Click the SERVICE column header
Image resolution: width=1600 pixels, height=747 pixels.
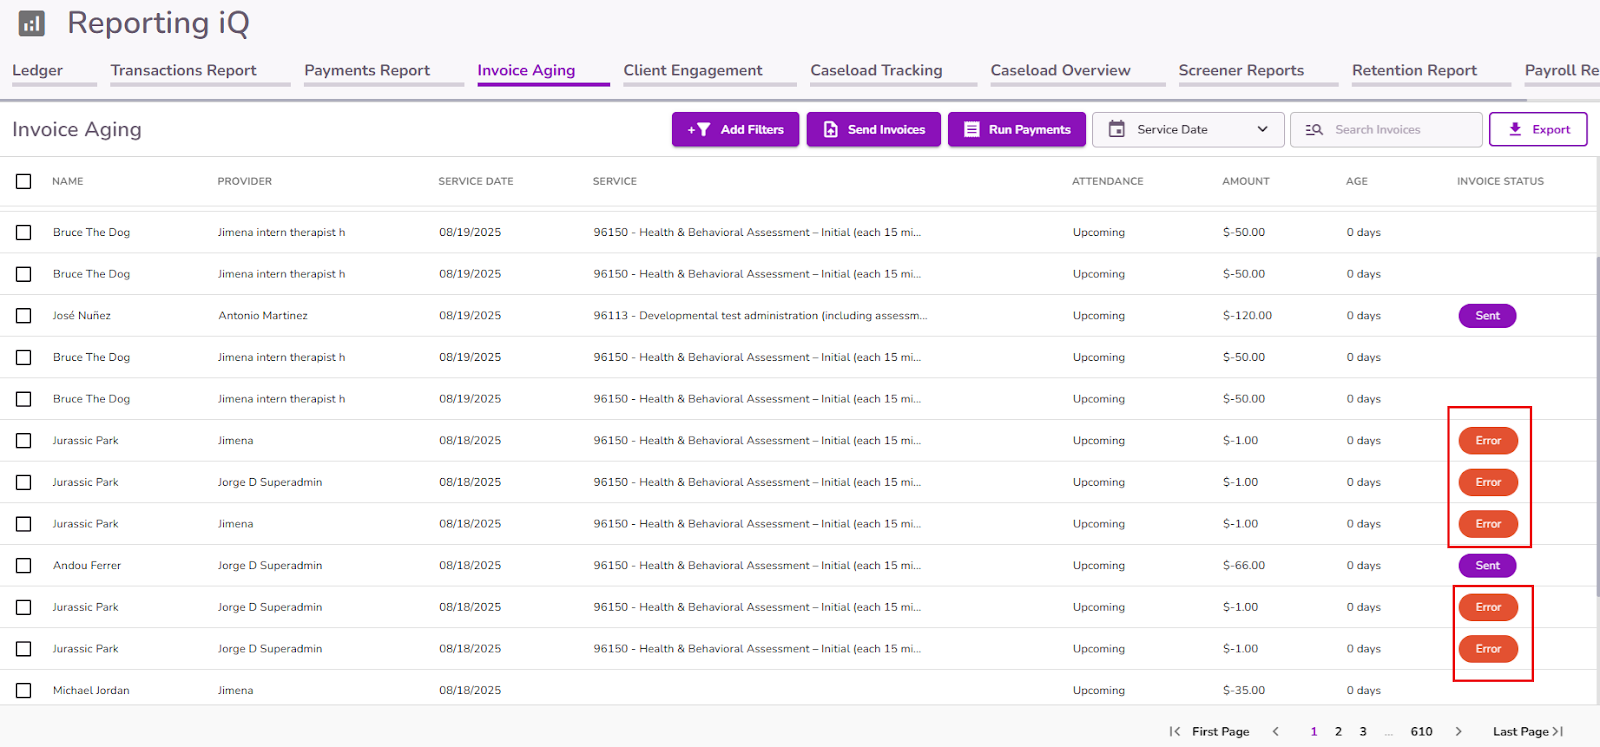[x=615, y=181]
